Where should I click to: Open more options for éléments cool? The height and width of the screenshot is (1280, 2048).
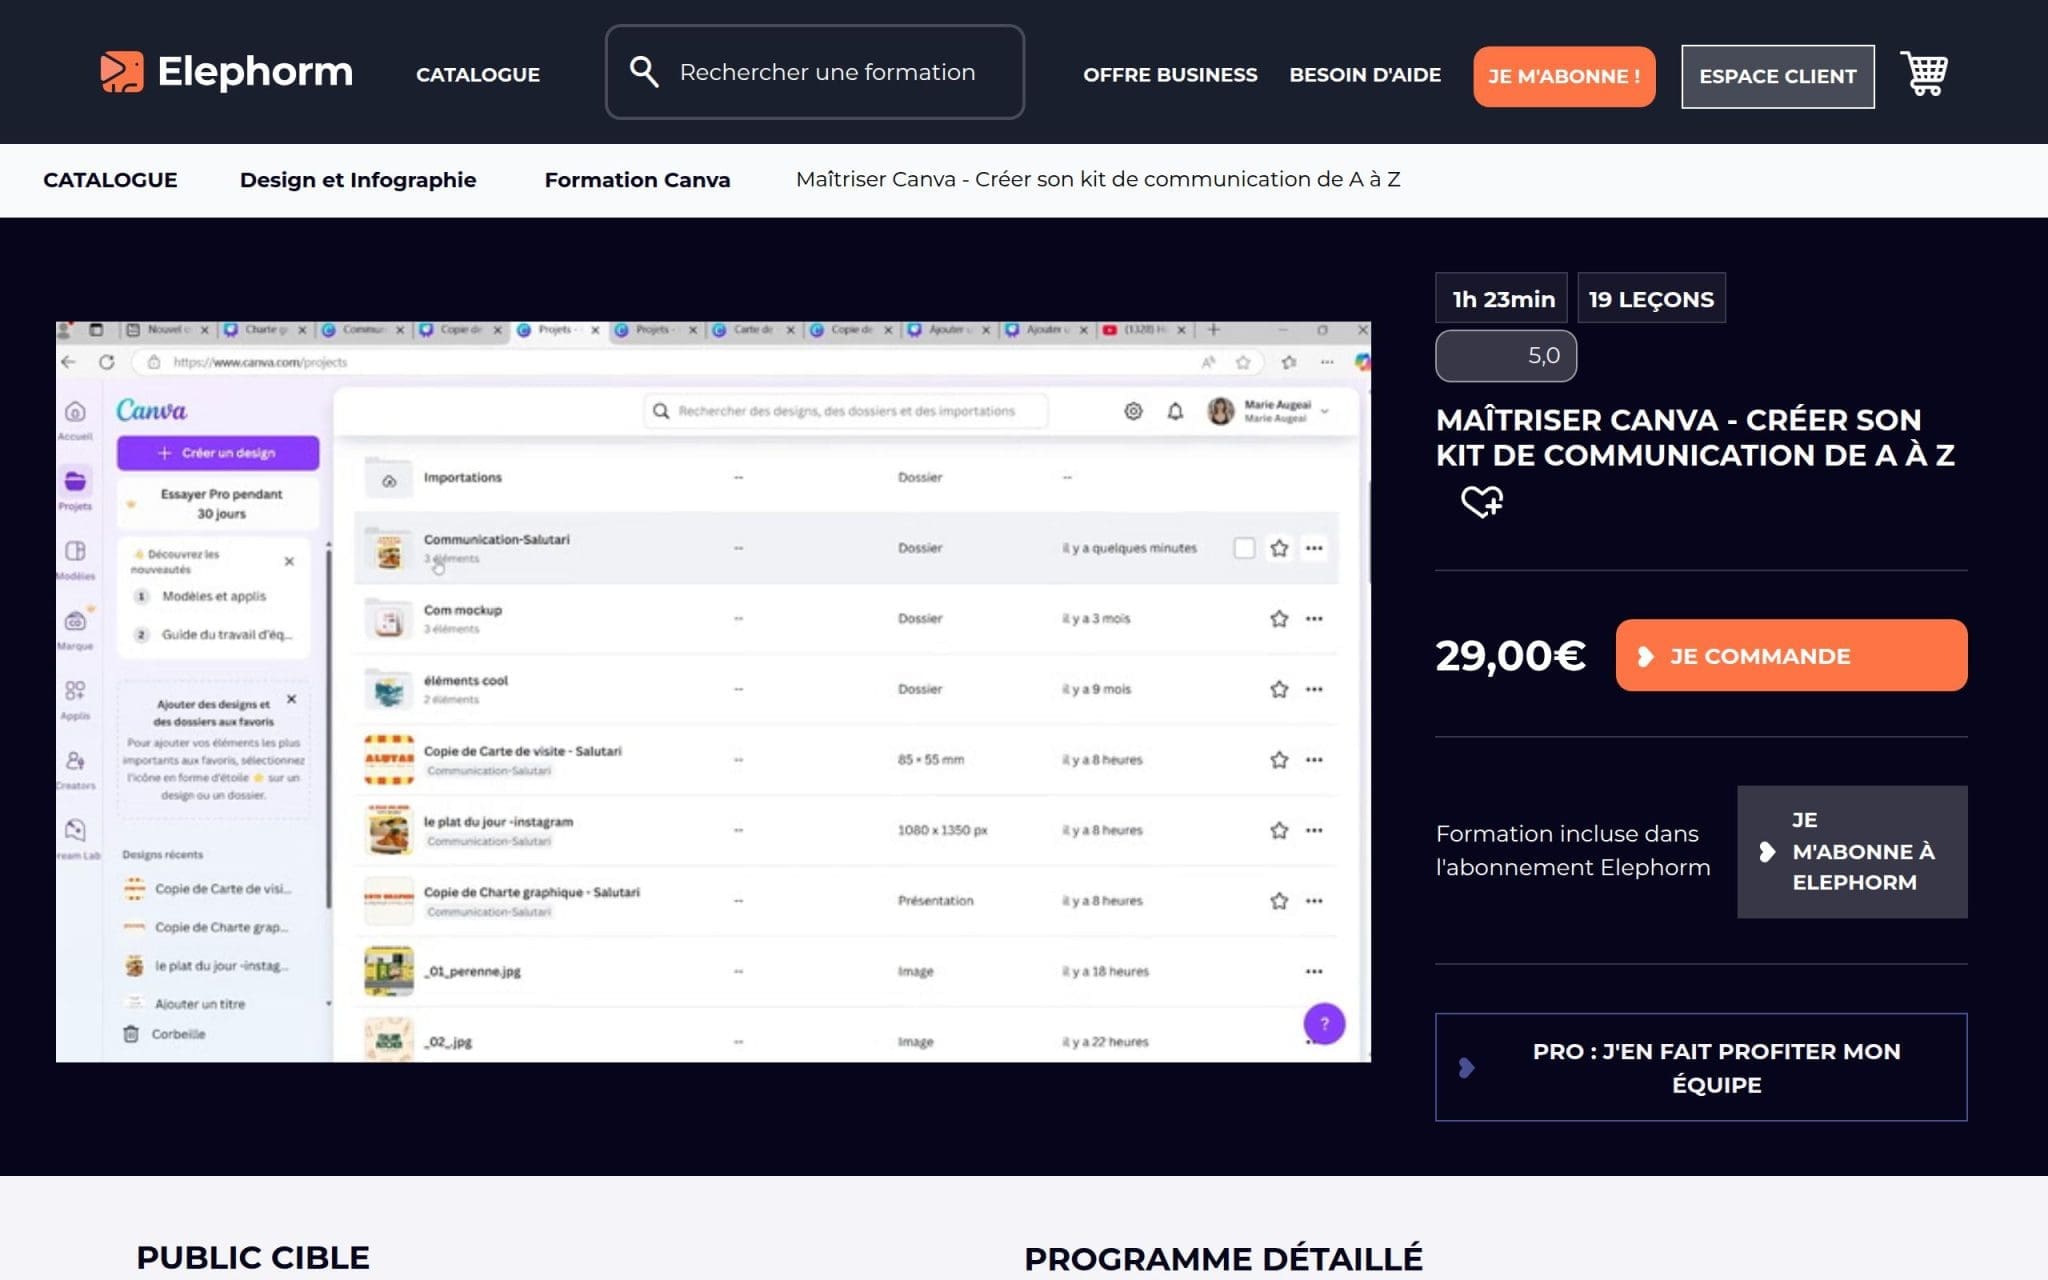(x=1314, y=689)
